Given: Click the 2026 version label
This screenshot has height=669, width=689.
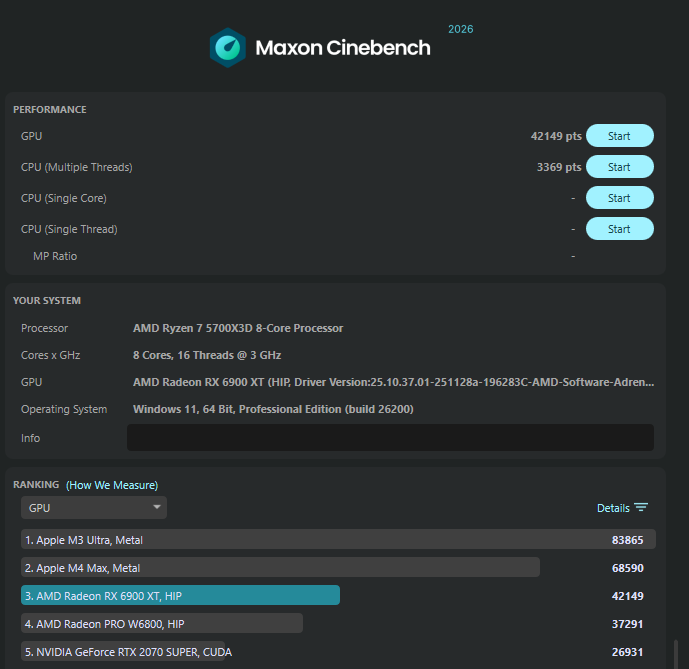Looking at the screenshot, I should [x=461, y=29].
